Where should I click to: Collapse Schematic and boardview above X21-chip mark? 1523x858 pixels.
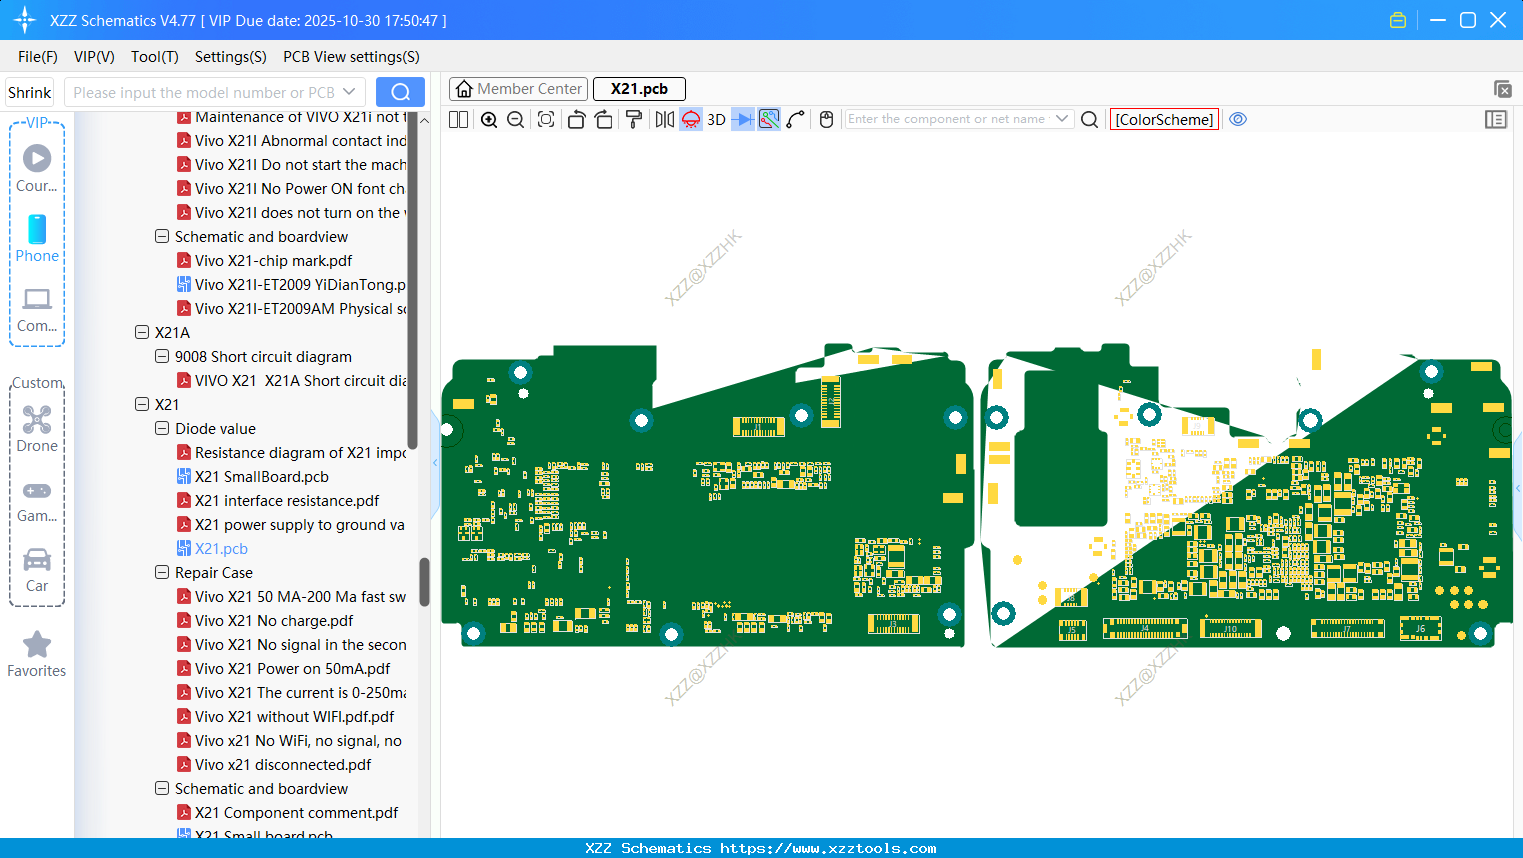pyautogui.click(x=162, y=236)
